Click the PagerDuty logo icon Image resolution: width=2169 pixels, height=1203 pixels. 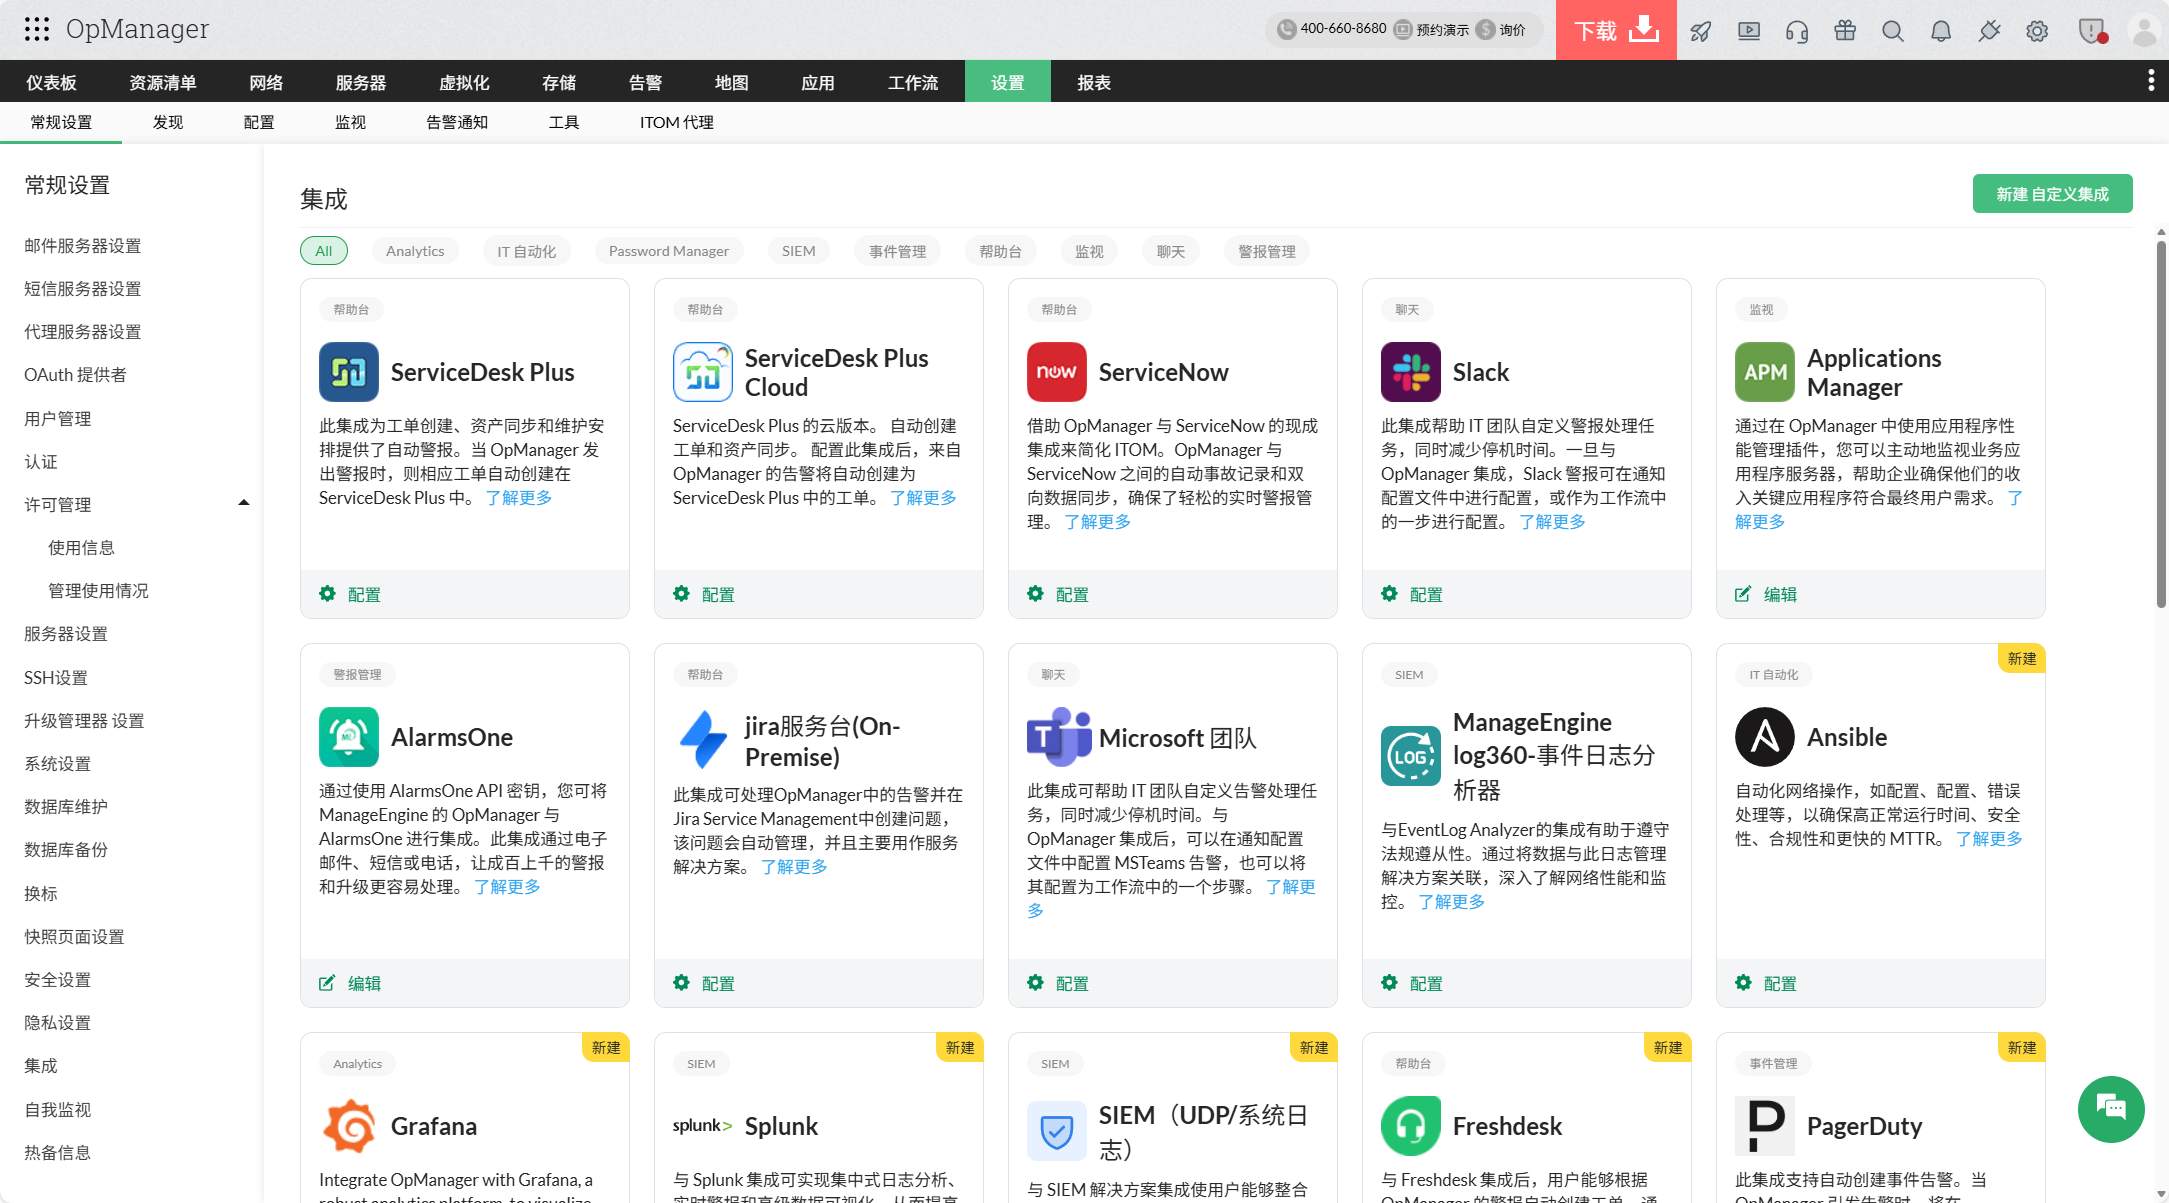tap(1764, 1125)
